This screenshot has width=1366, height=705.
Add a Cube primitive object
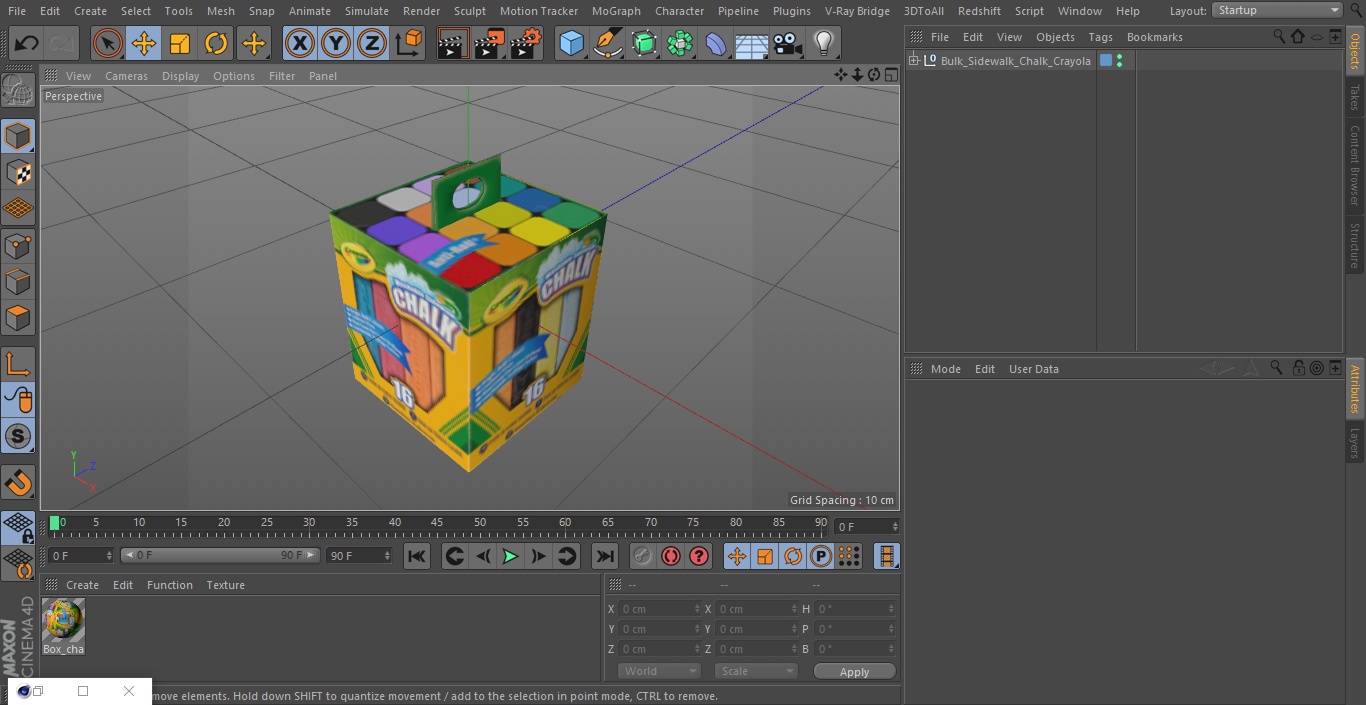571,43
